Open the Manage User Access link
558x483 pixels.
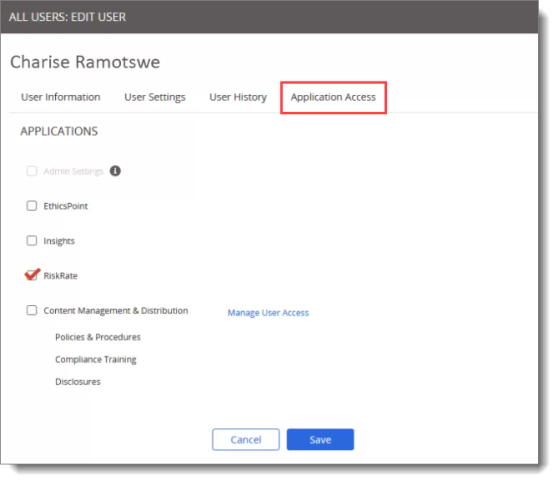point(268,313)
